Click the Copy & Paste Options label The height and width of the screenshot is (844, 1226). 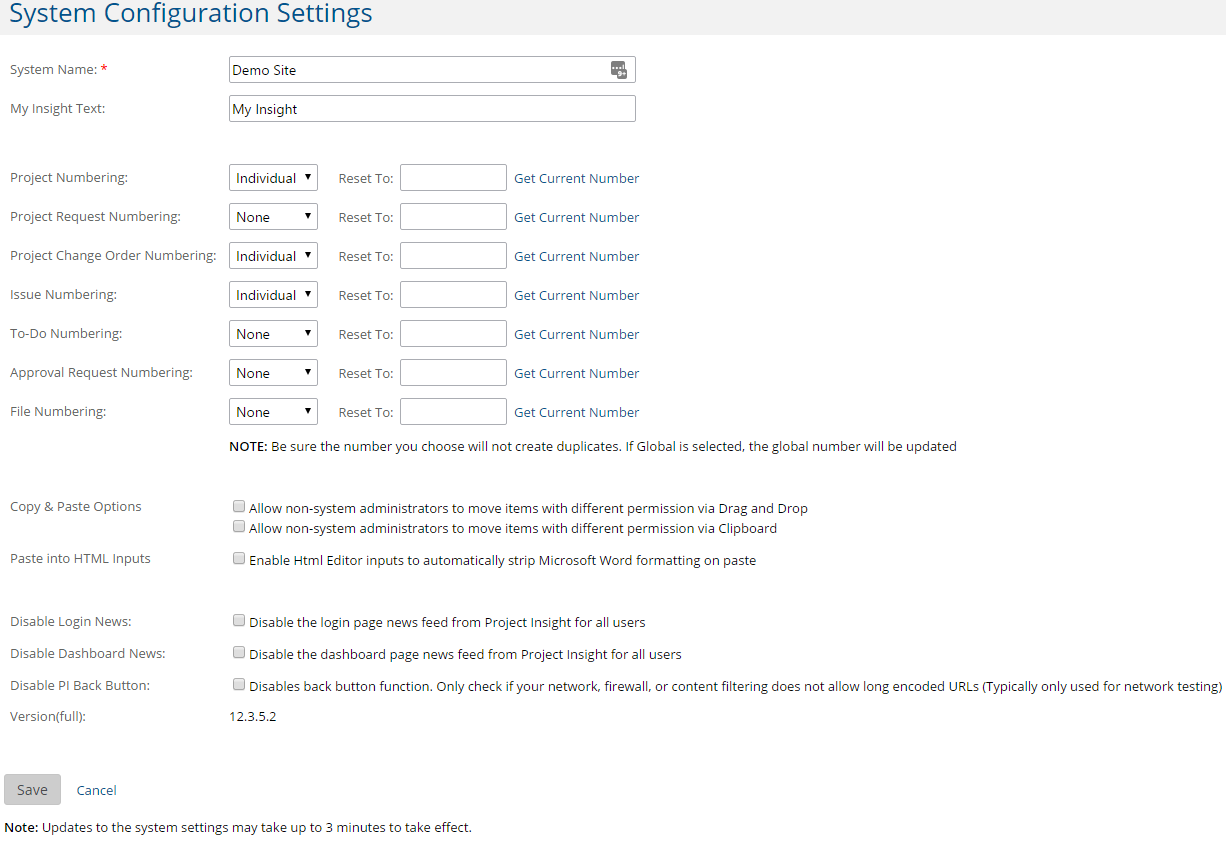[76, 506]
